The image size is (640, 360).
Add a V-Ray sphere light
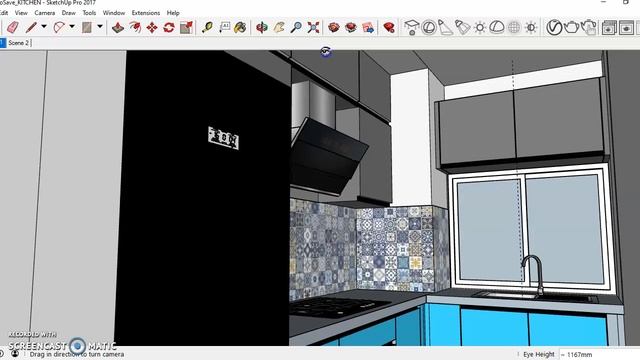point(429,27)
